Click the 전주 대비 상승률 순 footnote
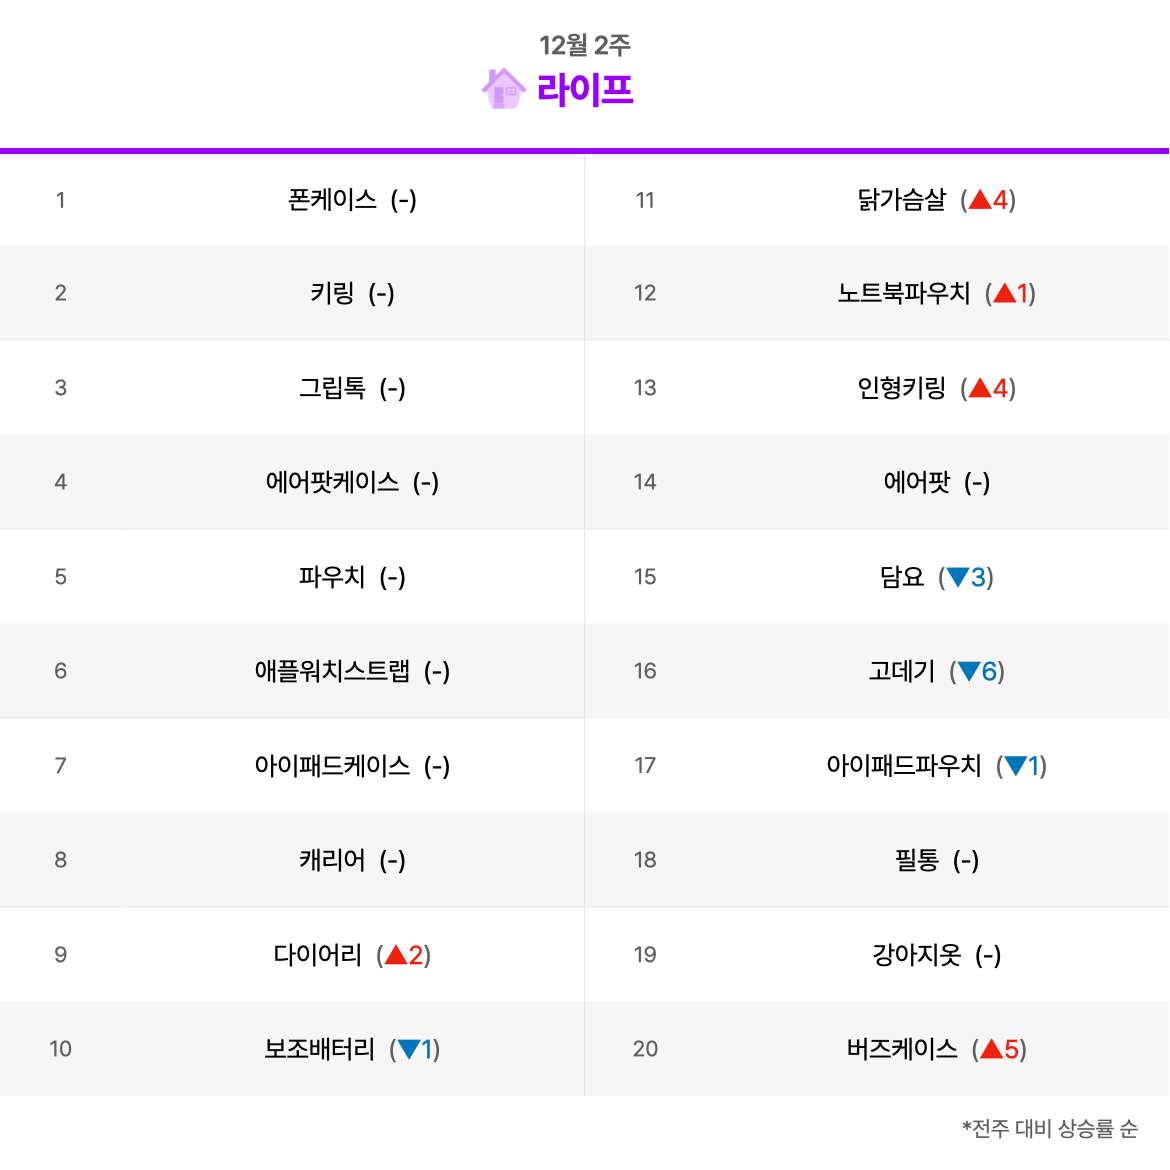Screen dimensions: 1170x1170 pos(1050,1128)
